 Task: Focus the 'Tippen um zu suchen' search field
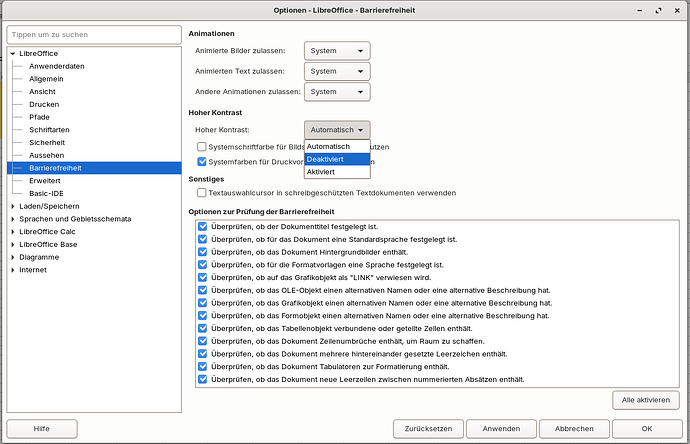(x=94, y=34)
